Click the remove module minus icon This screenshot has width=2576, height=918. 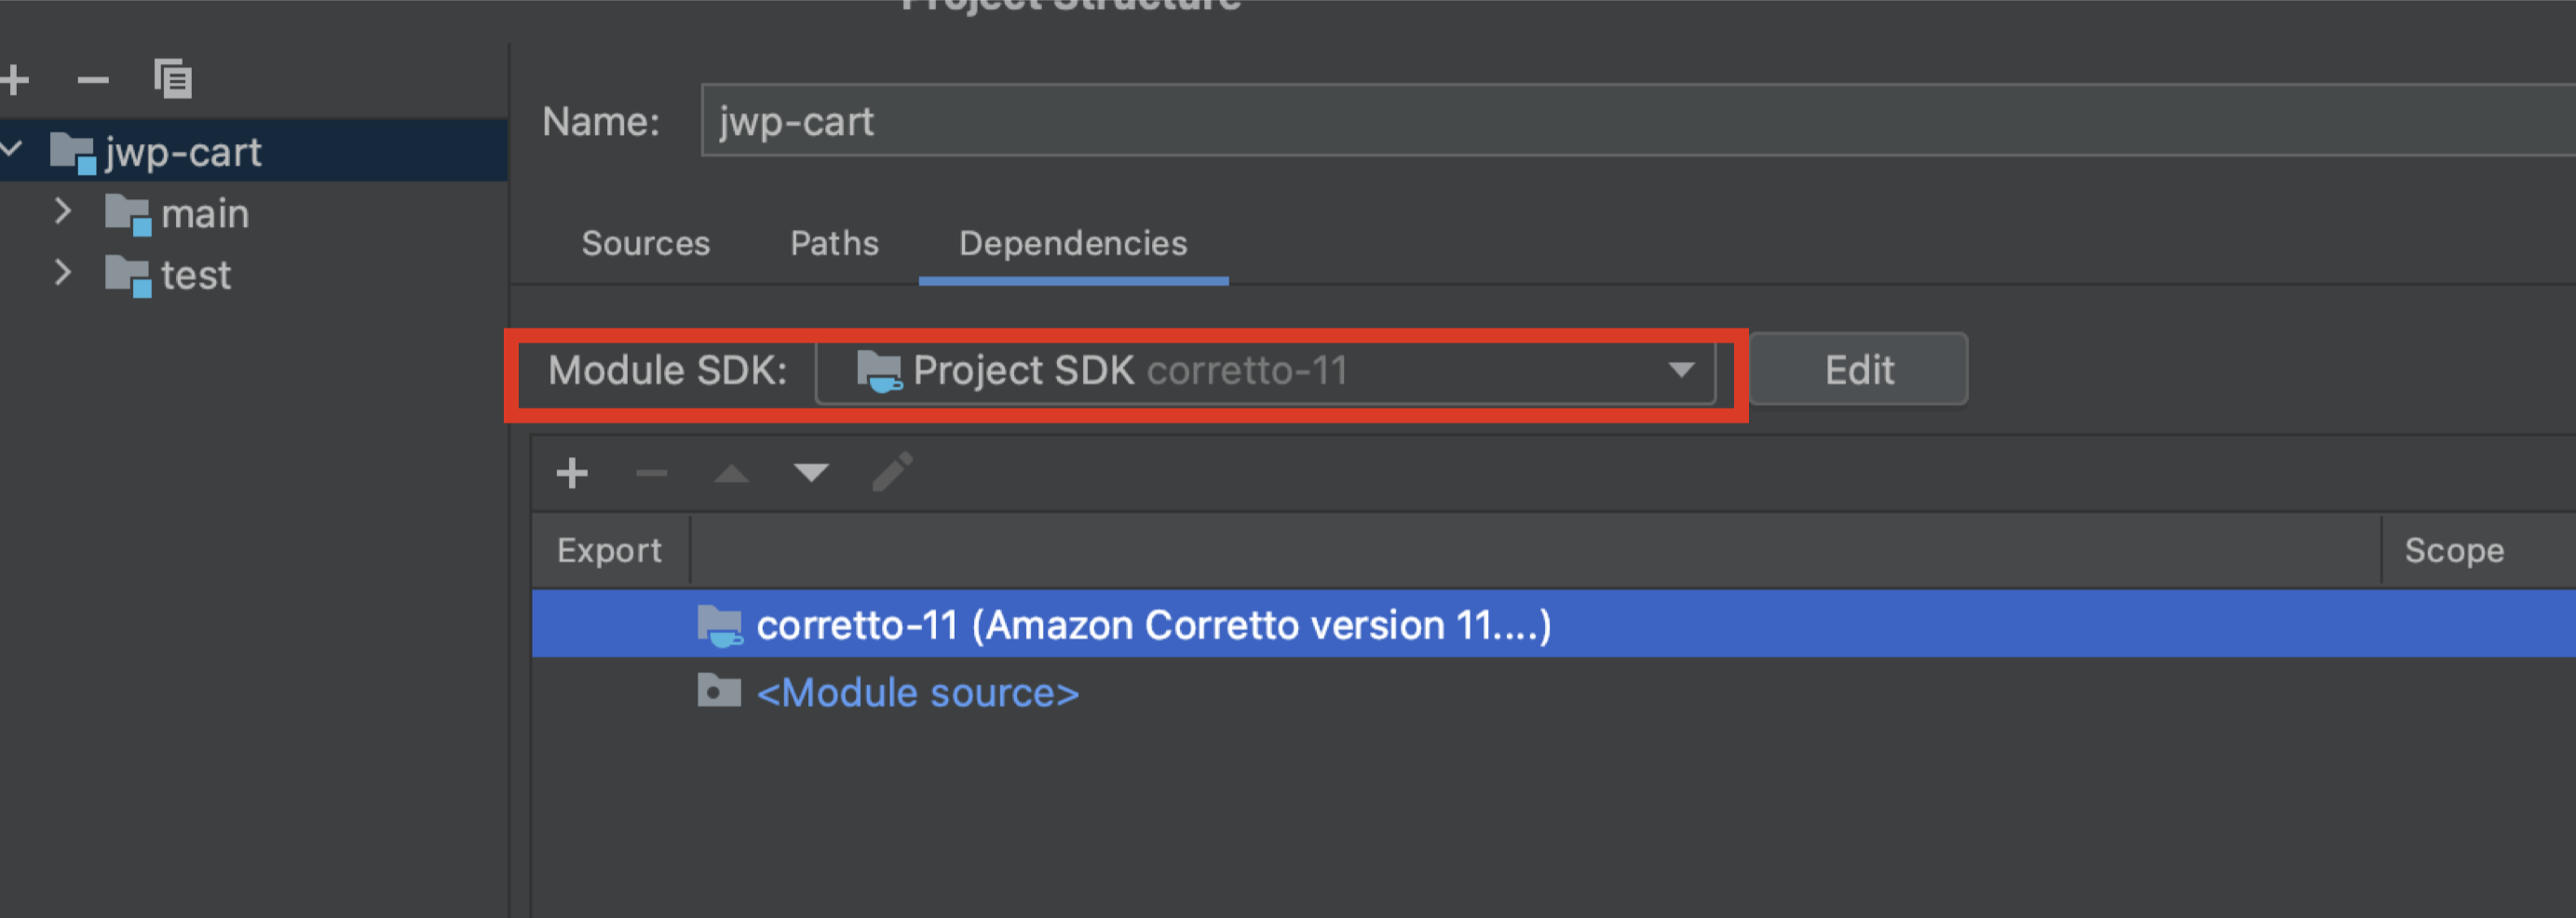[93, 79]
